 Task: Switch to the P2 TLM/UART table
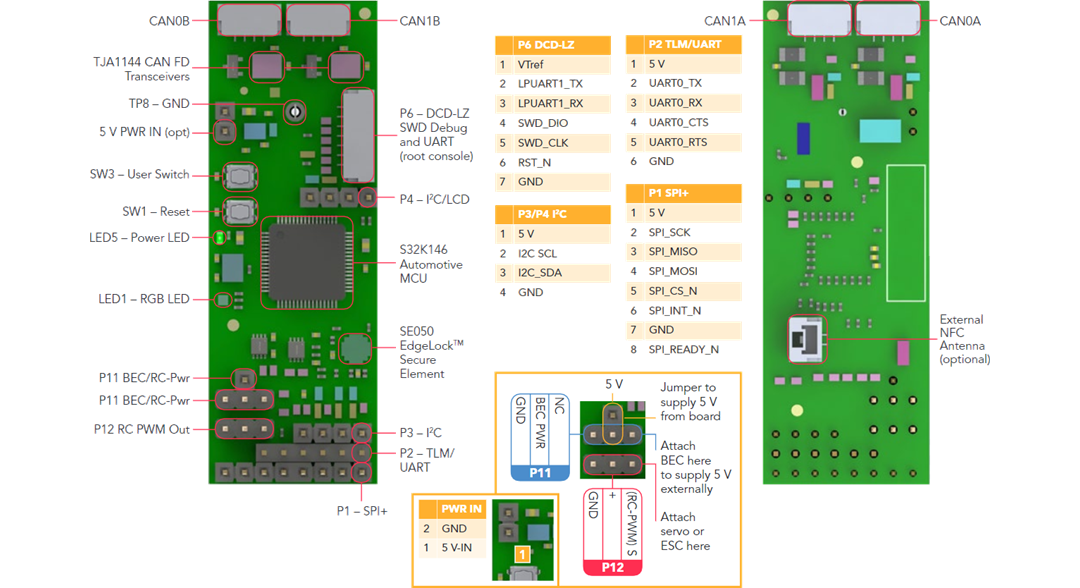coord(683,44)
